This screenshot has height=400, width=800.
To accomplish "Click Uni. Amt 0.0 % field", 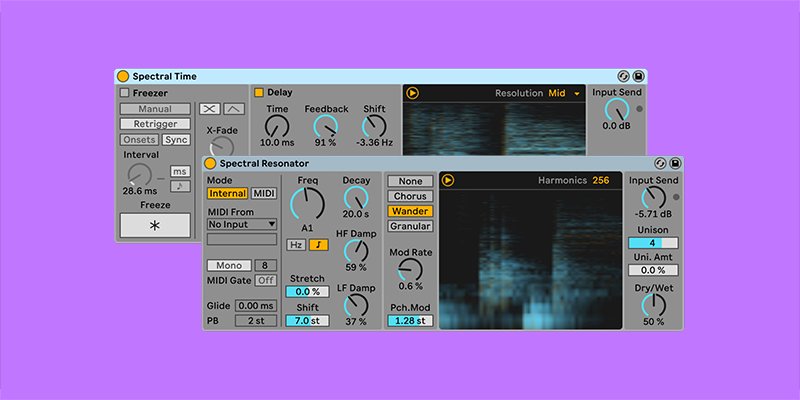I will 653,270.
